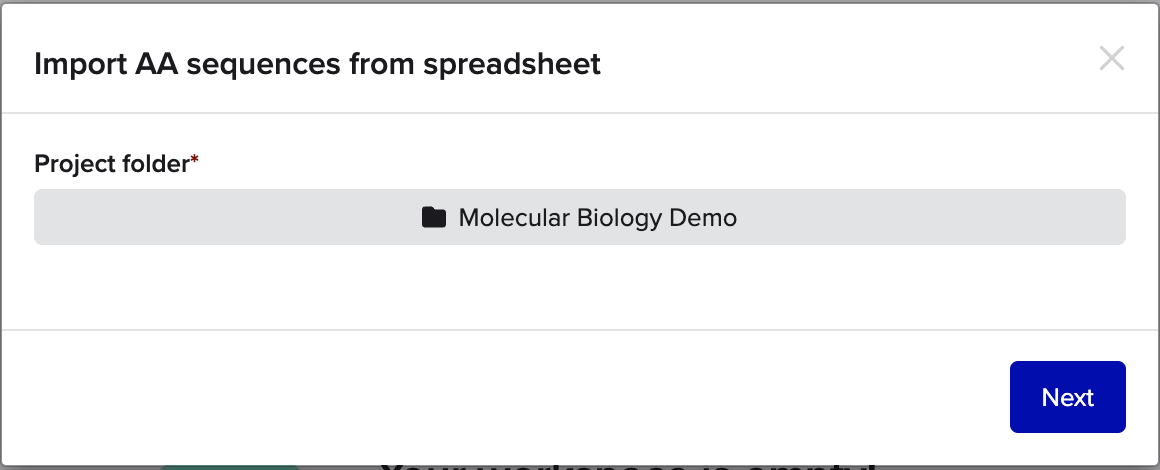Click the Project folder field label

point(111,164)
